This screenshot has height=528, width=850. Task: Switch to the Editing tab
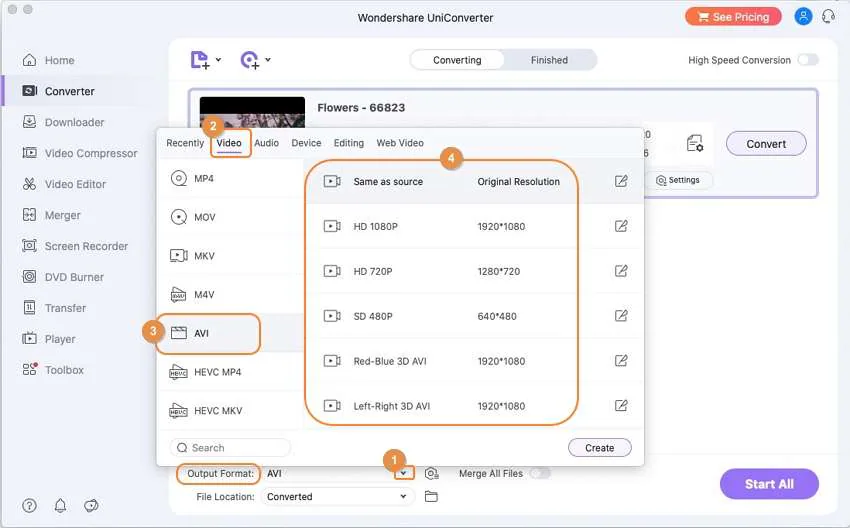pos(349,143)
